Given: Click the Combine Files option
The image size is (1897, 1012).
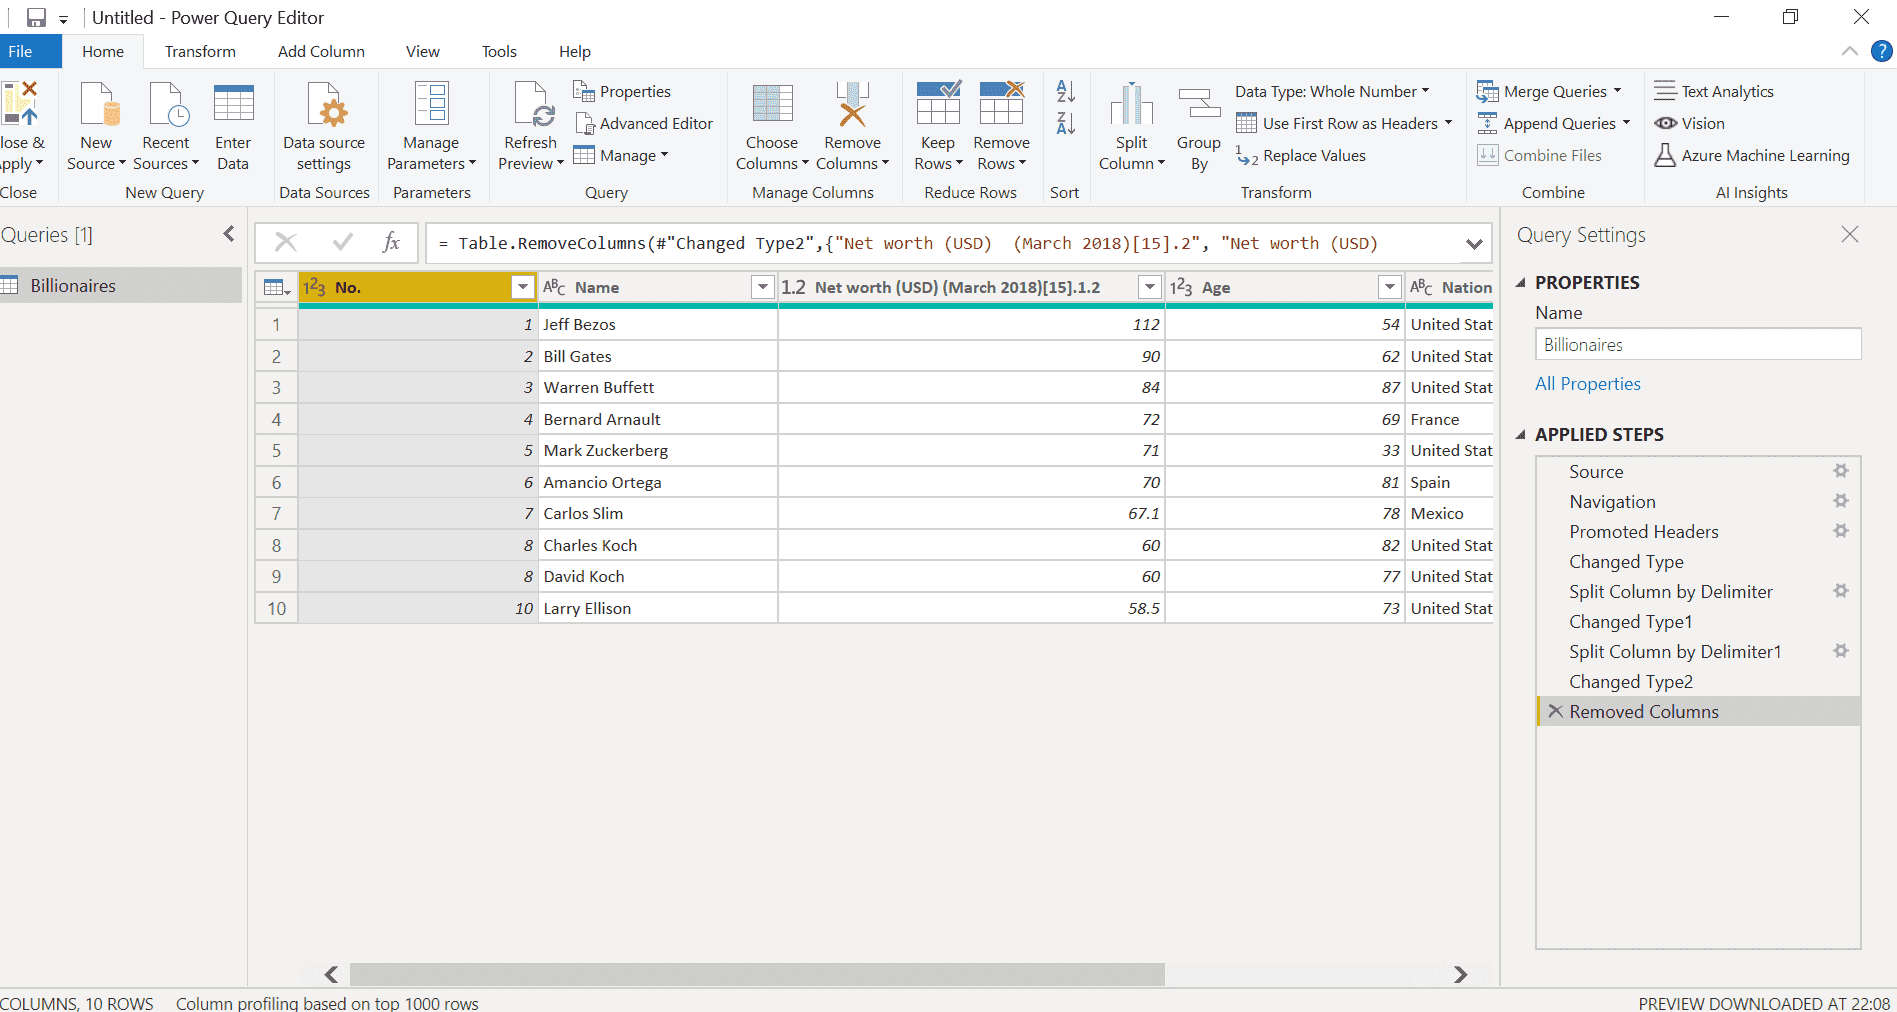Looking at the screenshot, I should point(1539,155).
